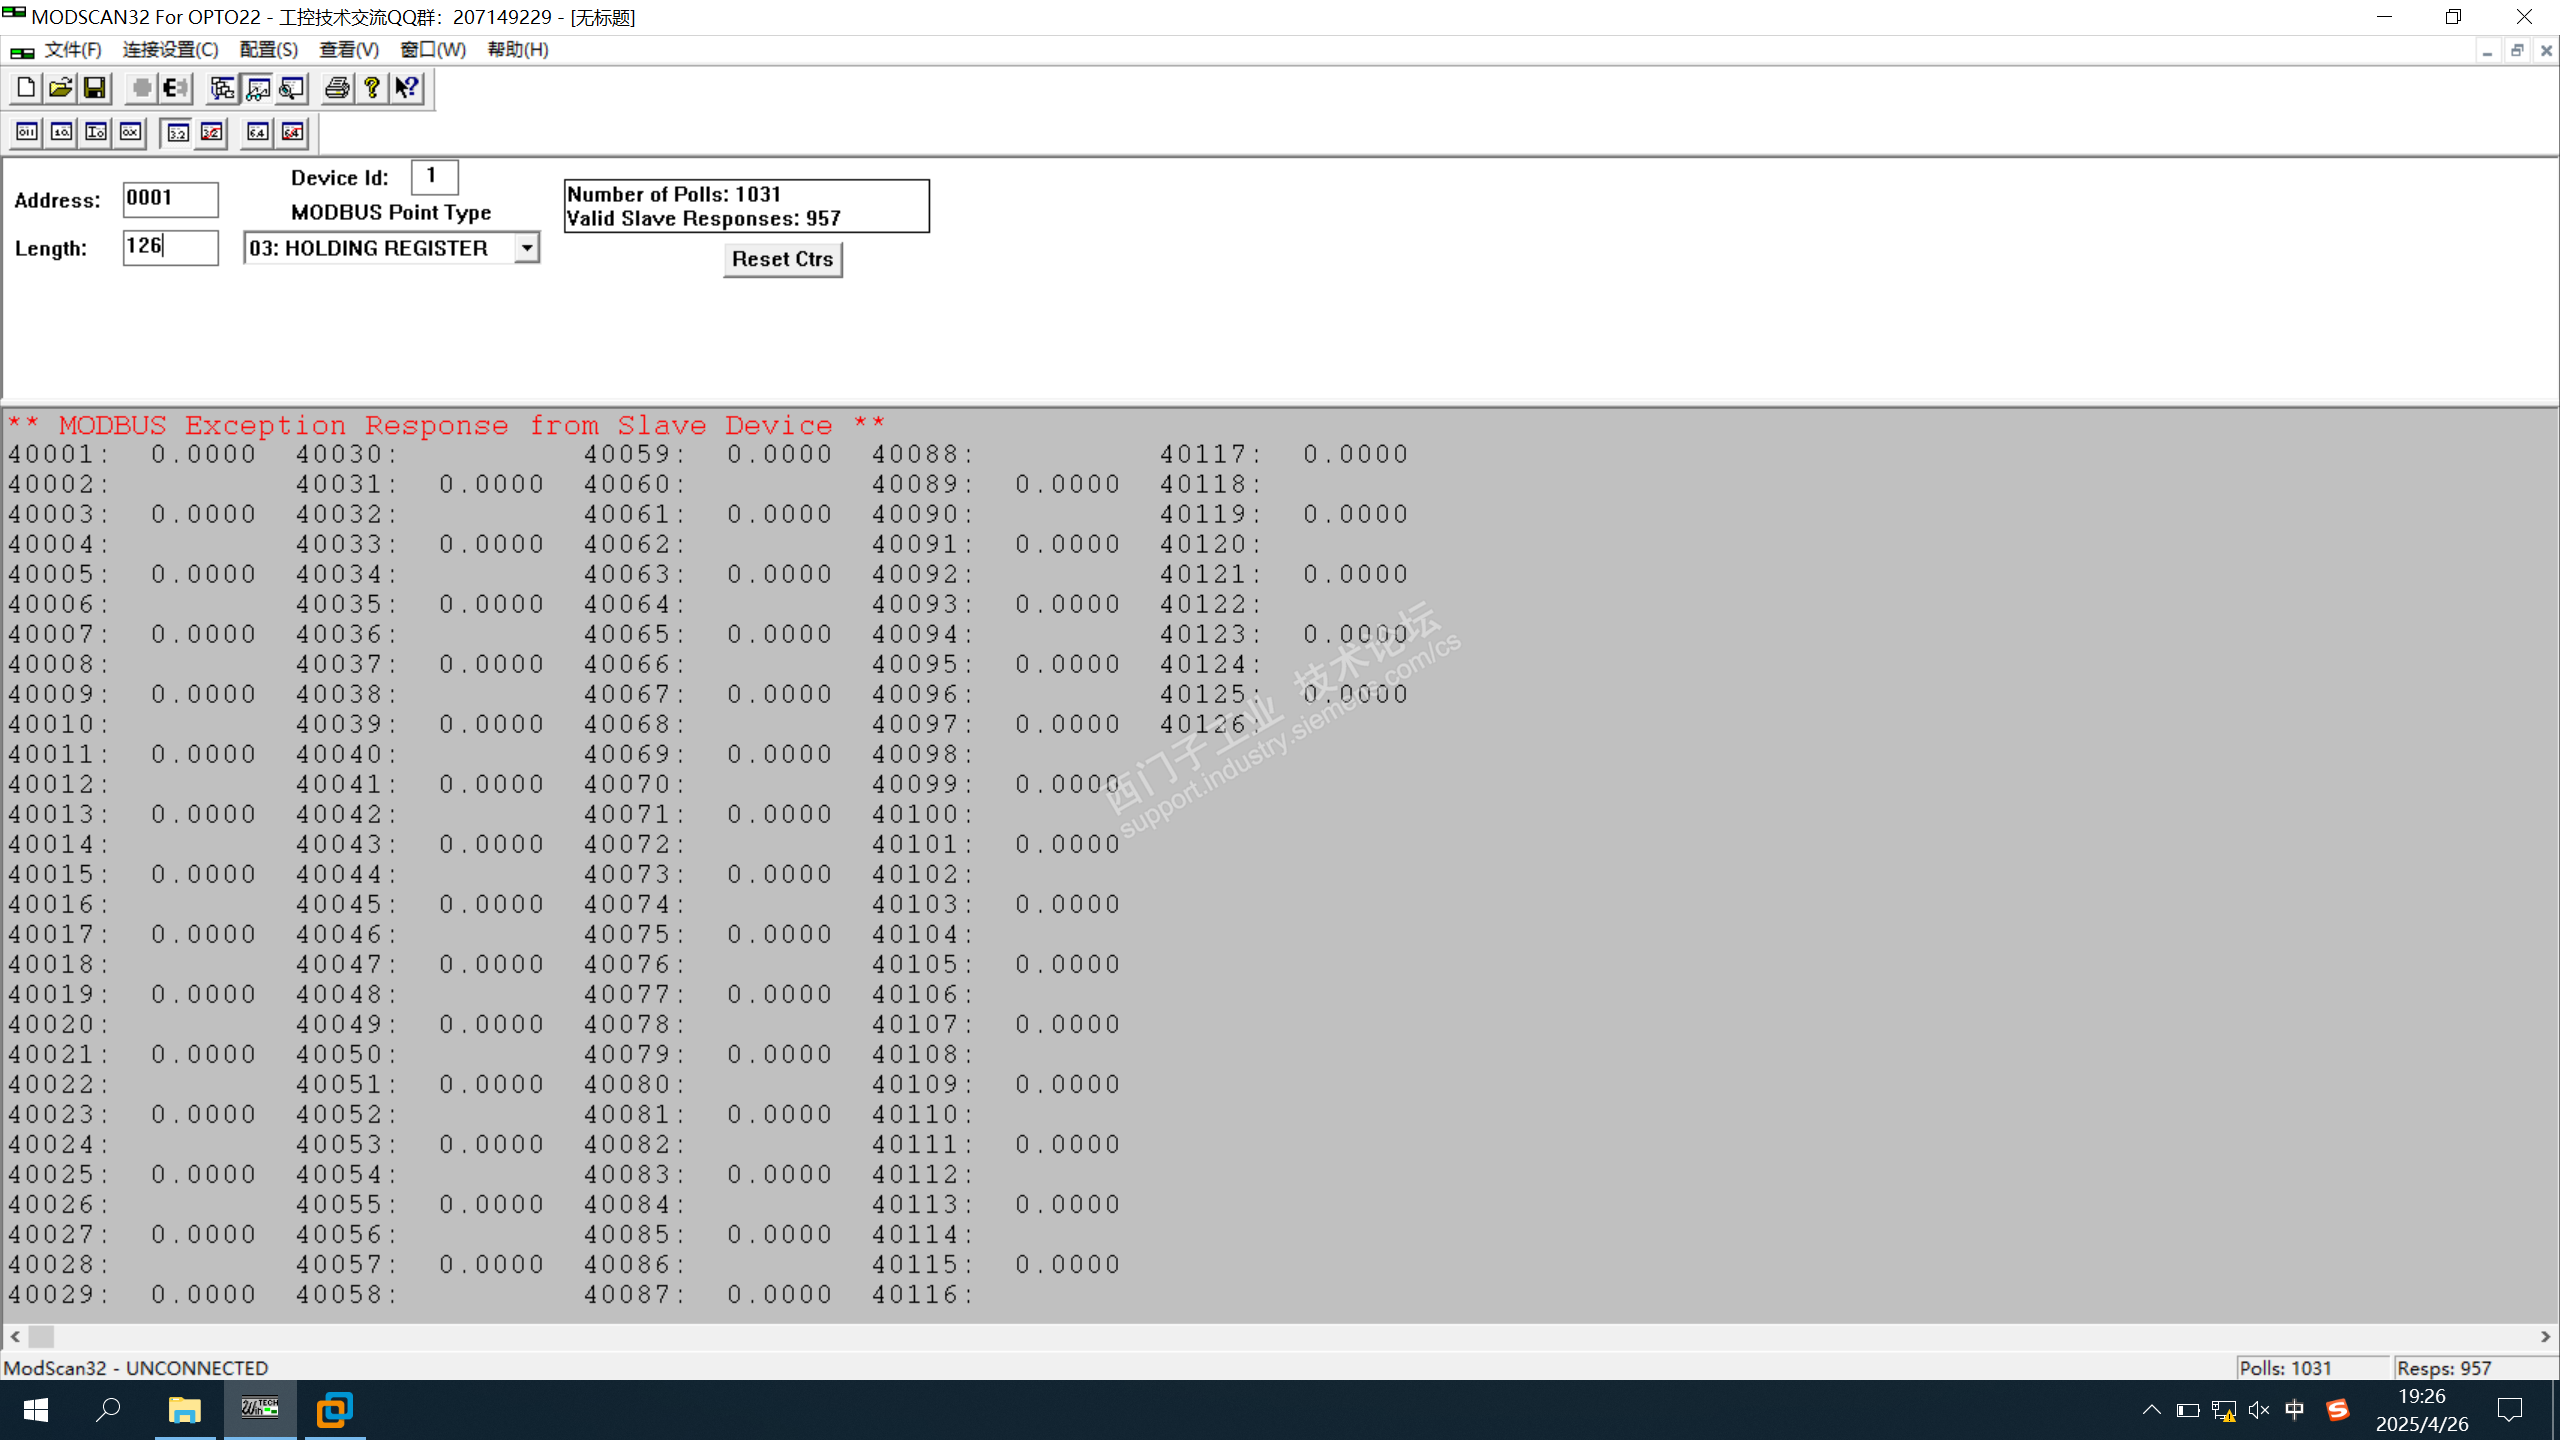
Task: Open the 帮助(H) menu
Action: [x=517, y=49]
